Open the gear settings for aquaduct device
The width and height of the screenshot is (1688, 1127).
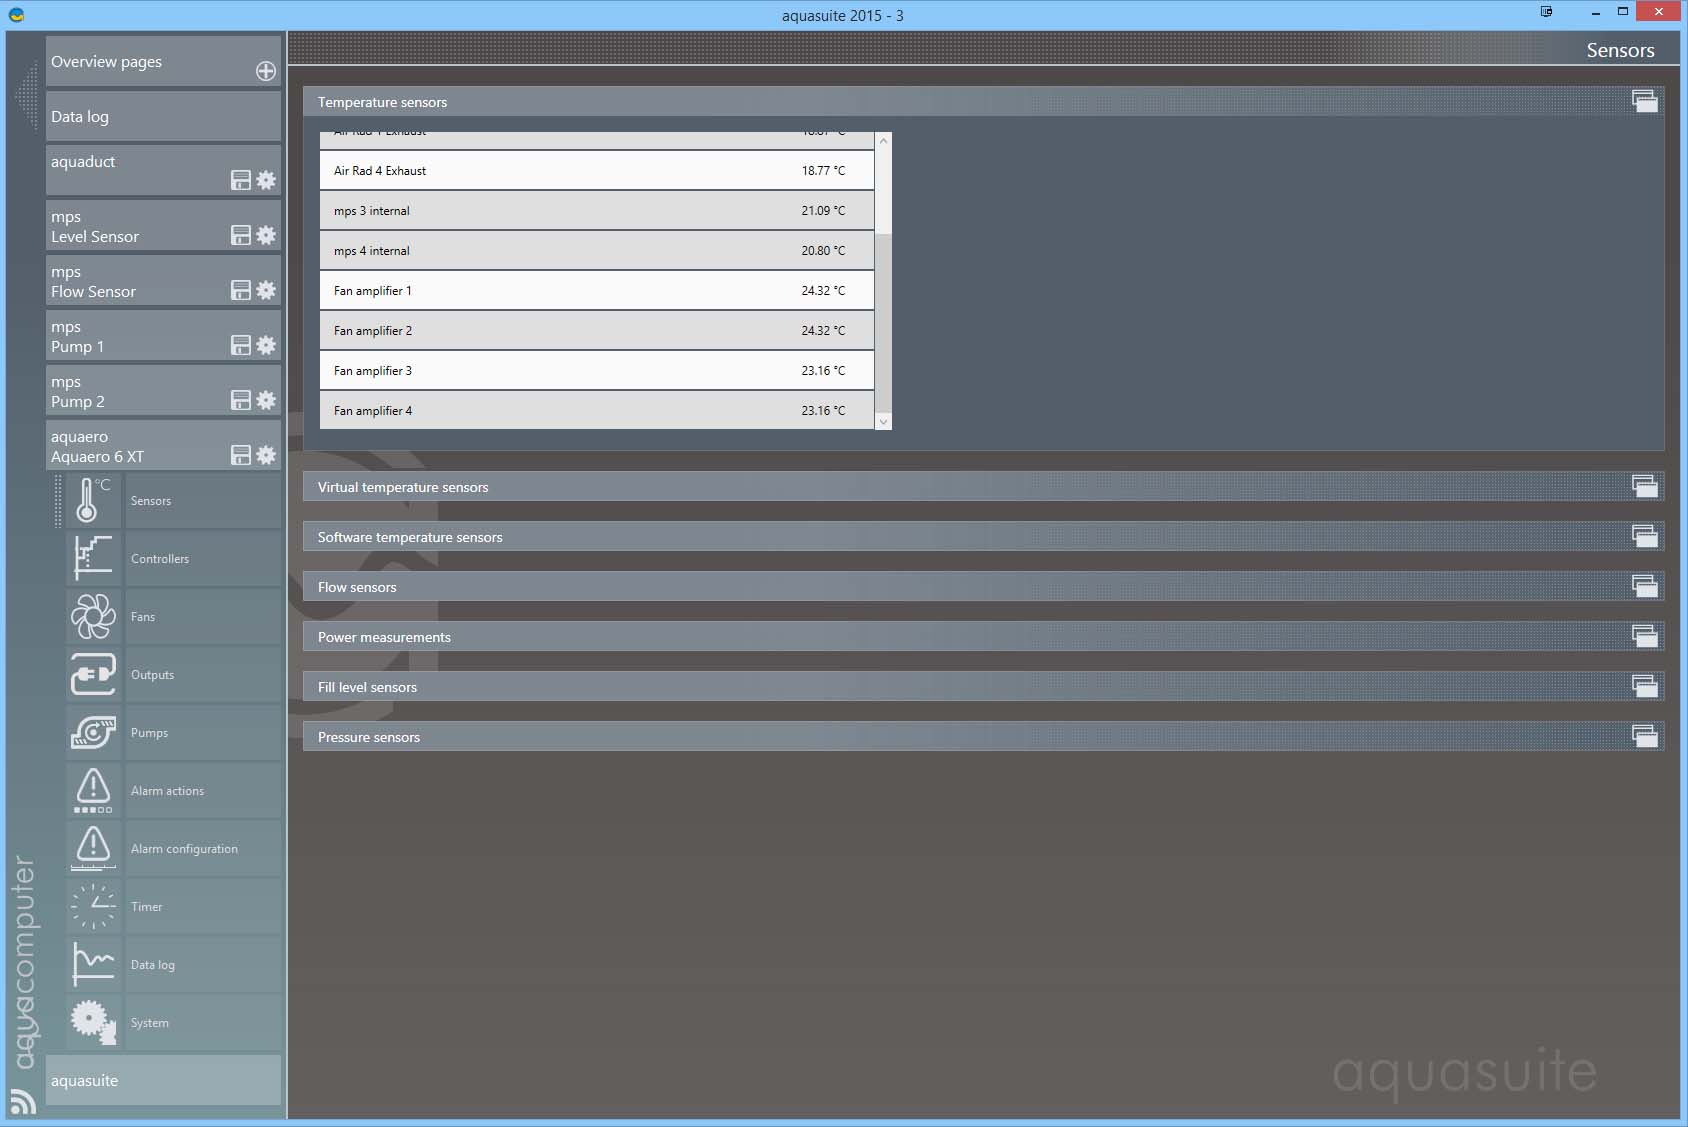coord(266,180)
